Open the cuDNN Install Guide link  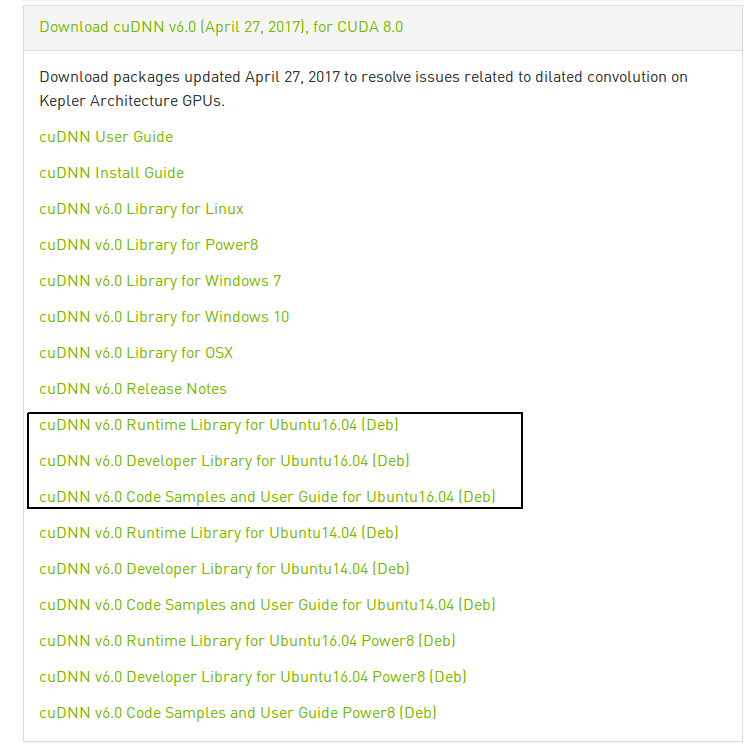[112, 173]
